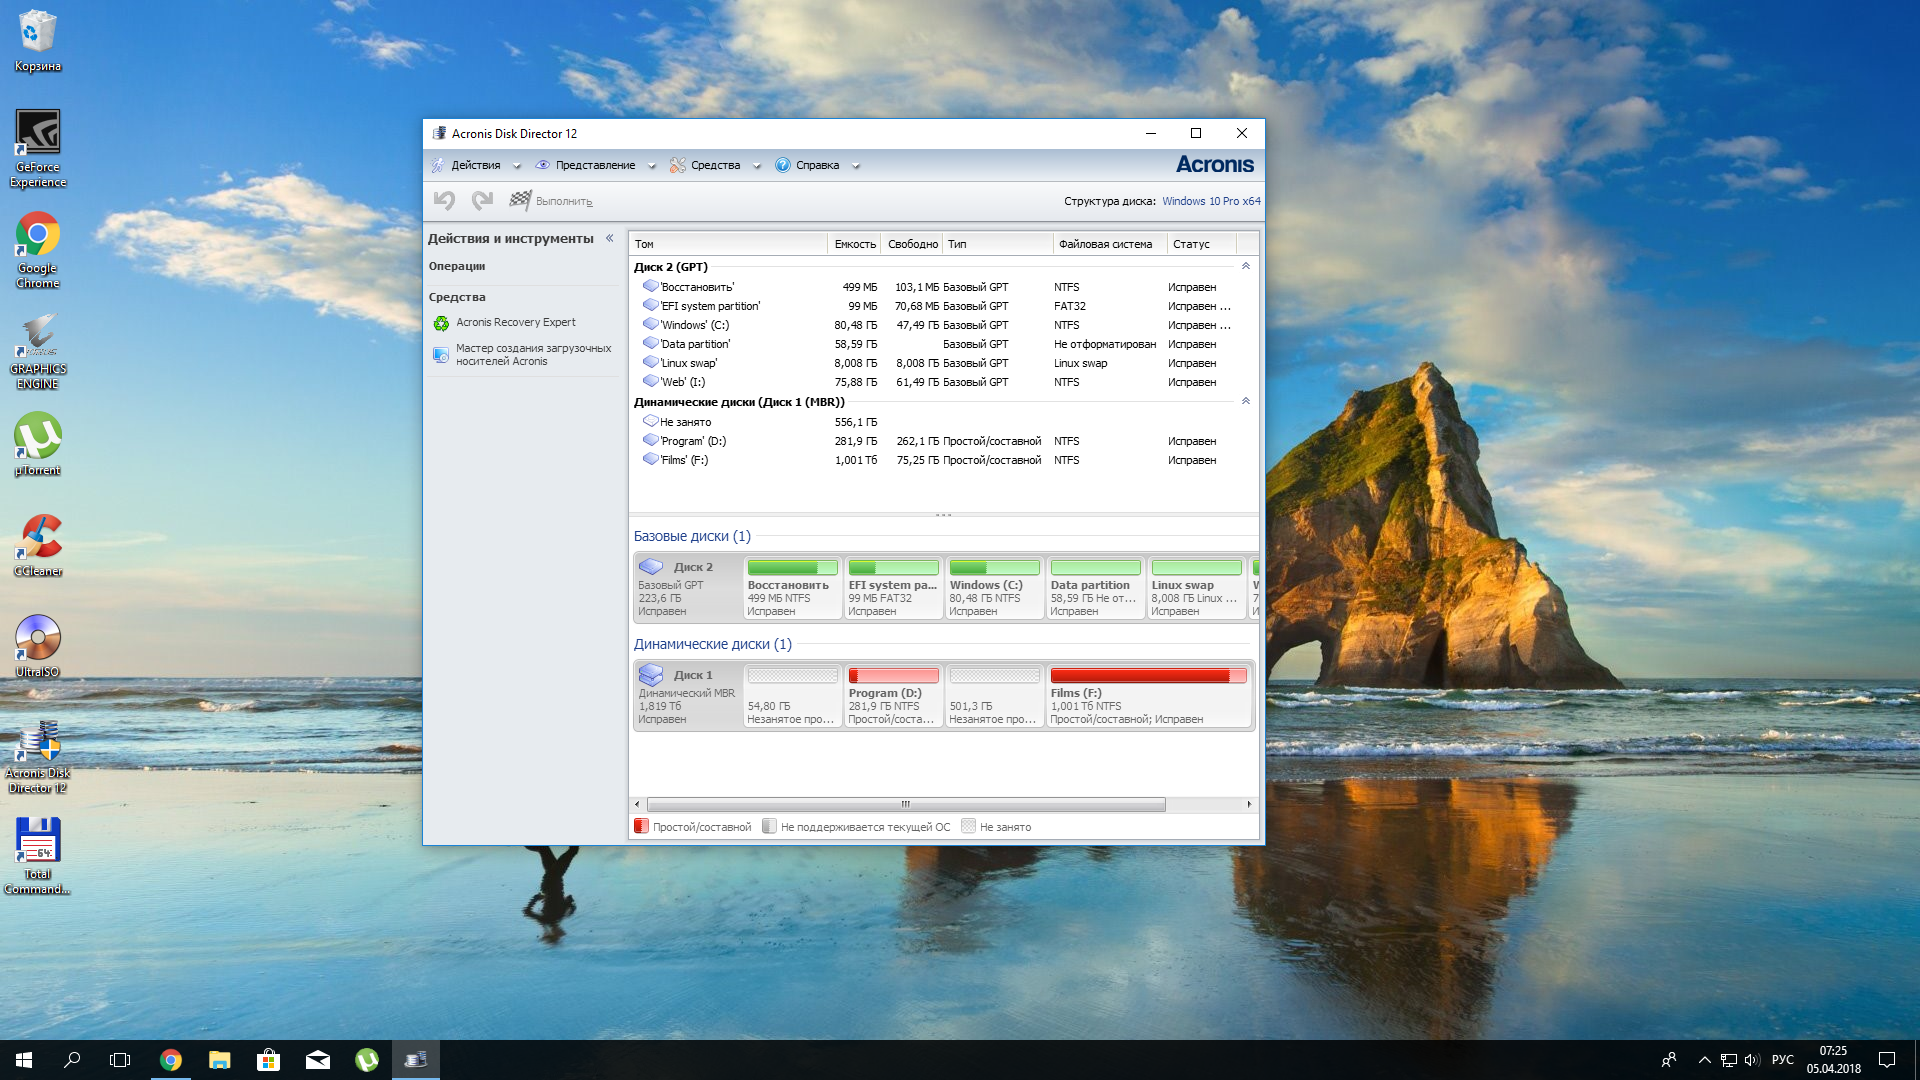Open File Explorer from the taskbar

[220, 1060]
